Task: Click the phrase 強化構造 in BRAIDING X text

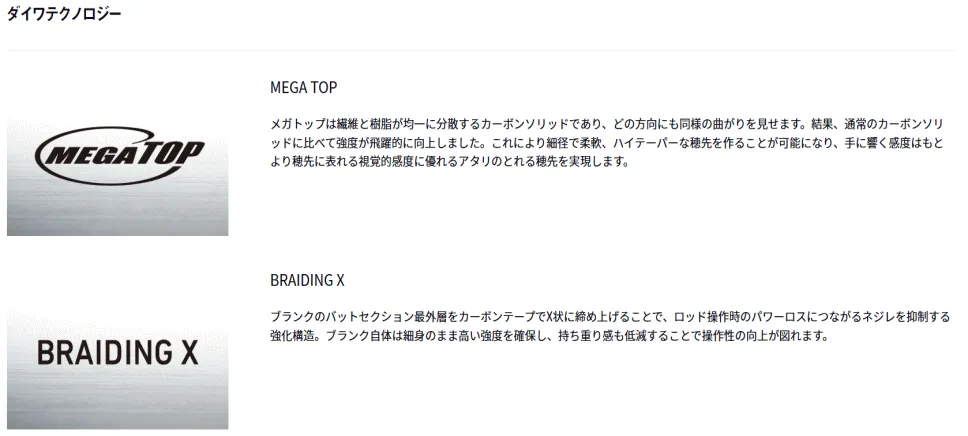Action: click(x=293, y=337)
